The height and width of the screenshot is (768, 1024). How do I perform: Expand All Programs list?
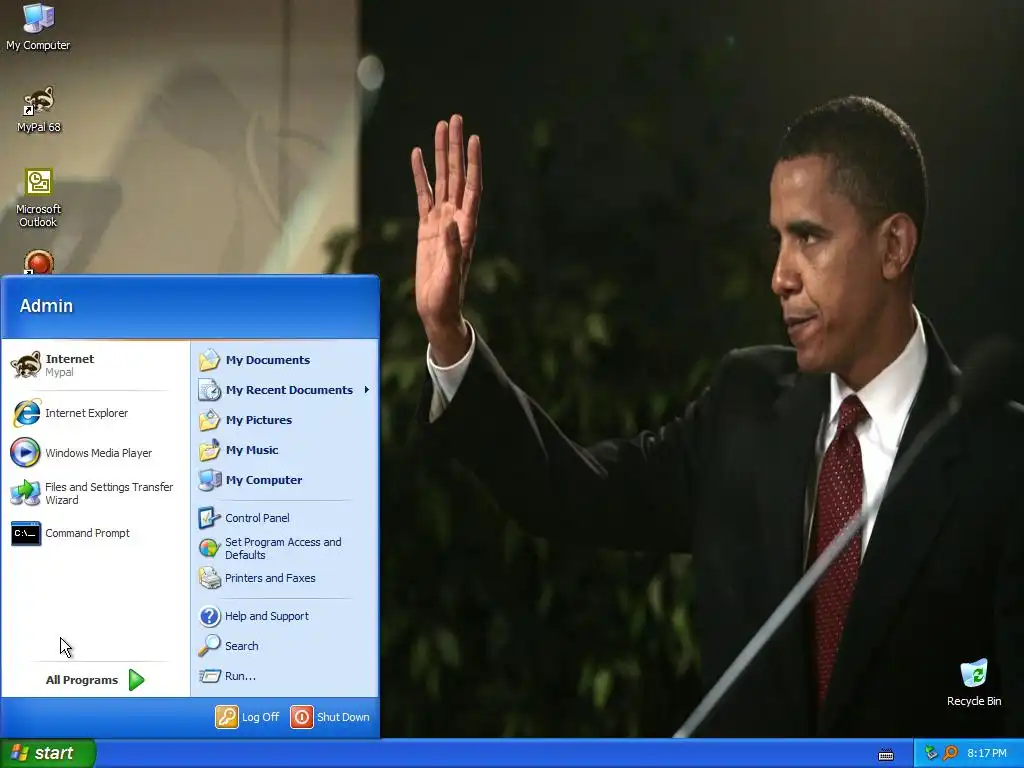(95, 680)
